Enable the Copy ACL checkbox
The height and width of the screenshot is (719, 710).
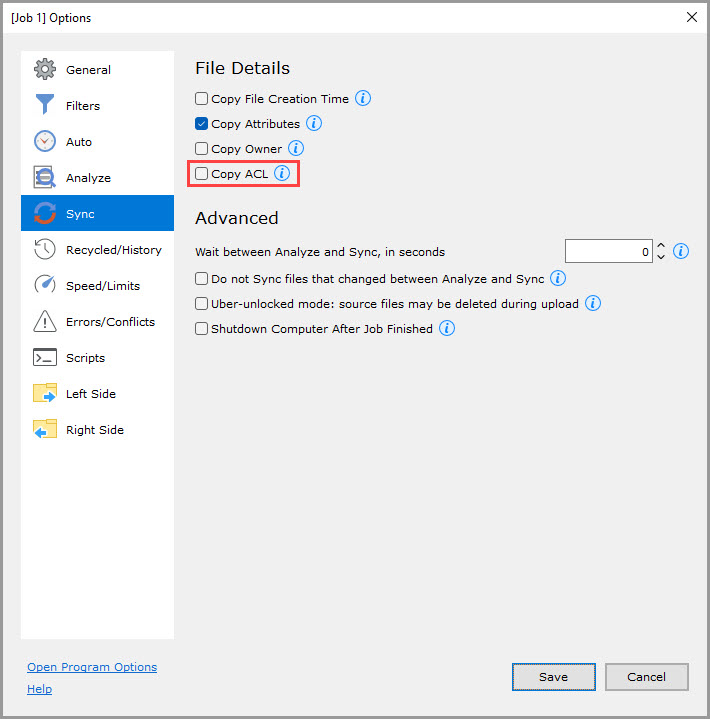pos(202,174)
